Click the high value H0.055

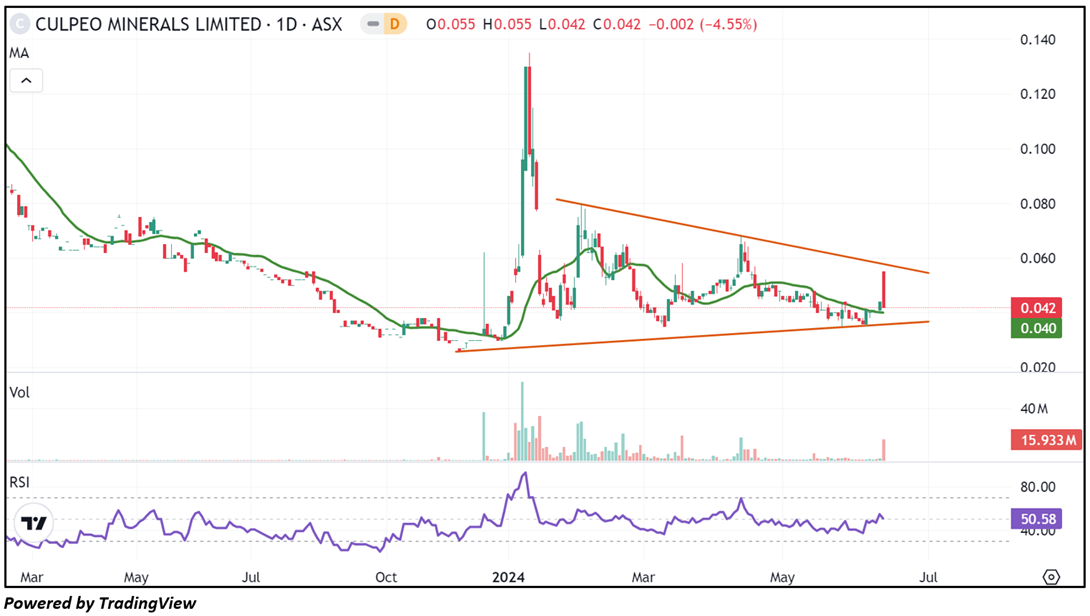pos(507,24)
